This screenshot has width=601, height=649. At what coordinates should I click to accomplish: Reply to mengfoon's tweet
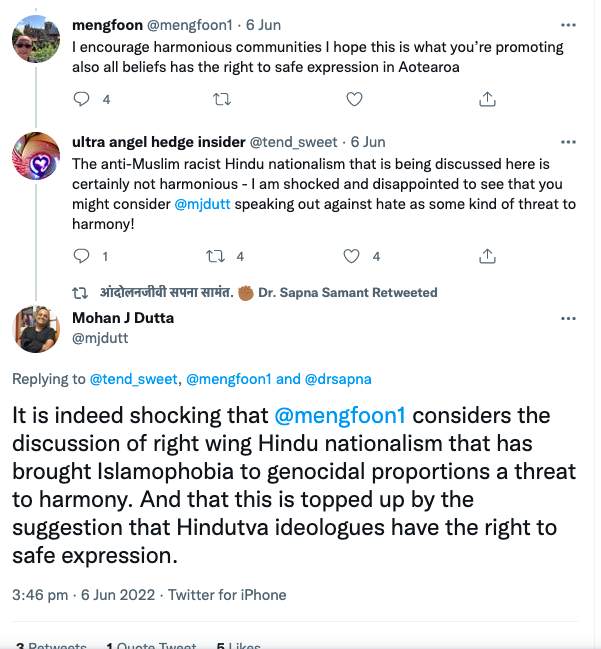click(82, 98)
